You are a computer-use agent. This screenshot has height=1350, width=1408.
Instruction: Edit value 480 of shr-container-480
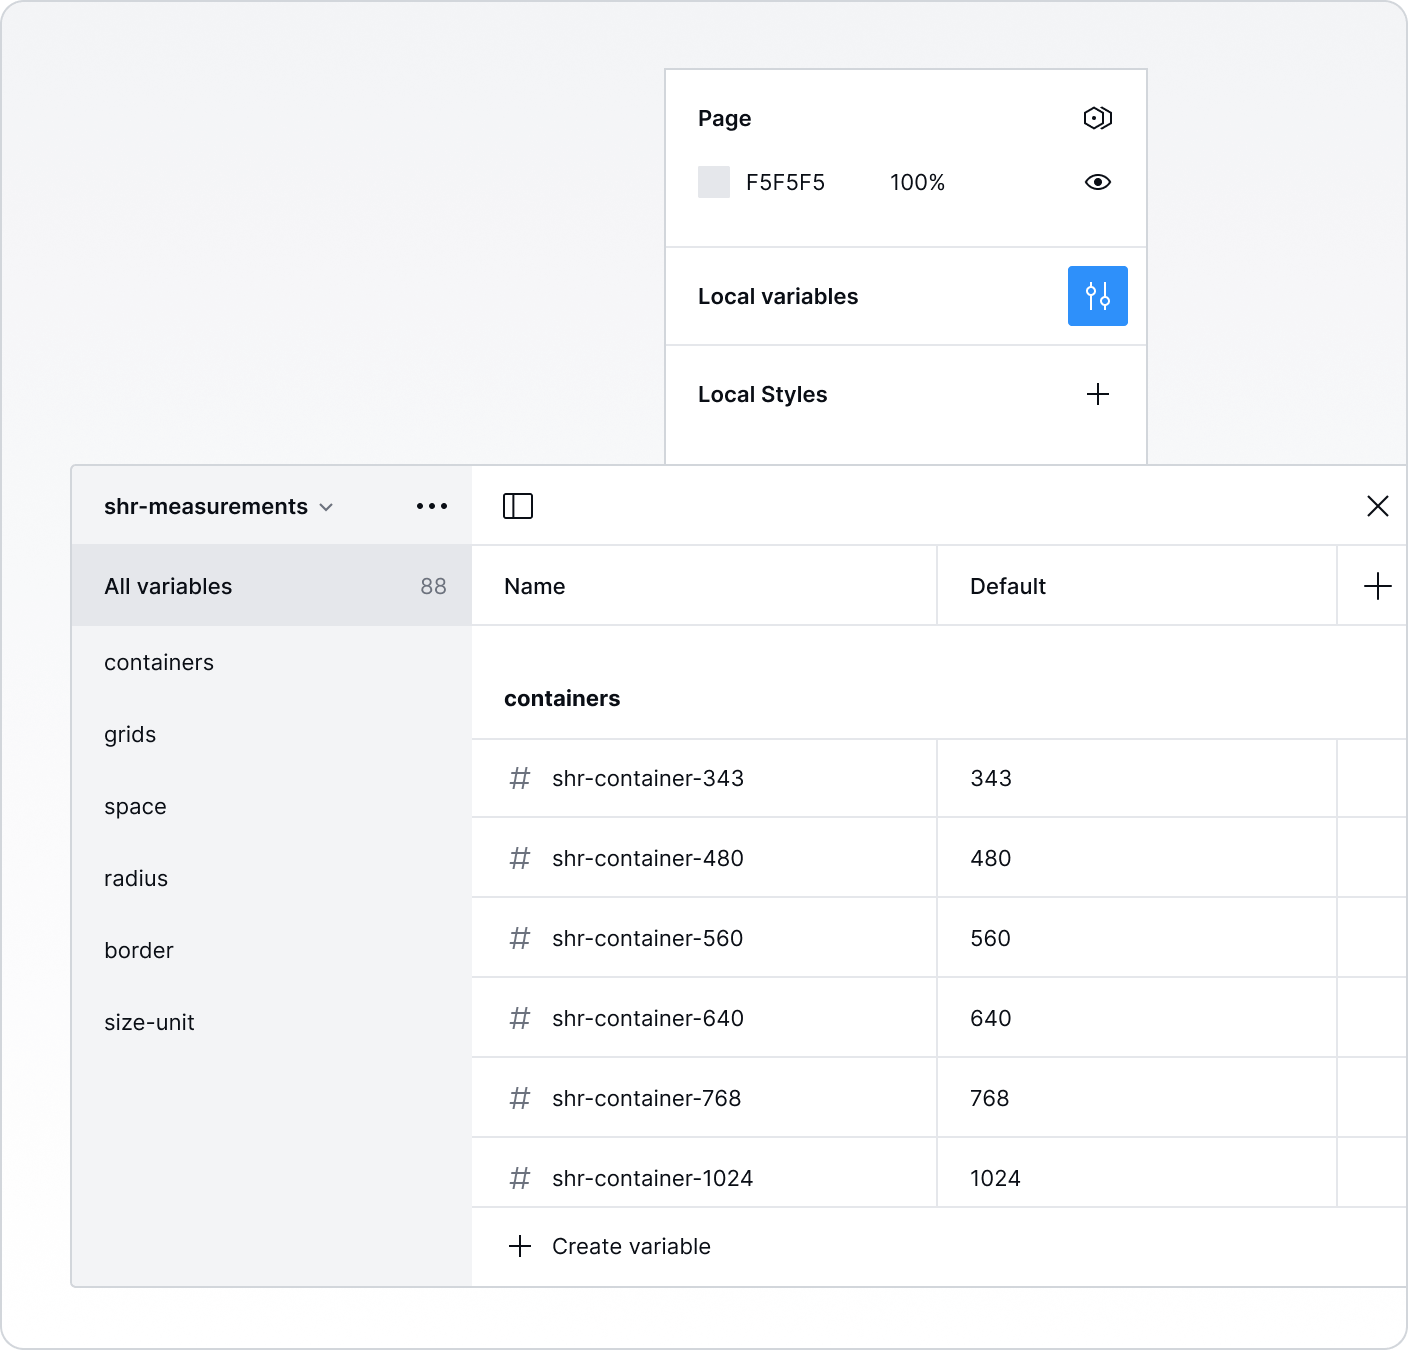[x=991, y=858]
